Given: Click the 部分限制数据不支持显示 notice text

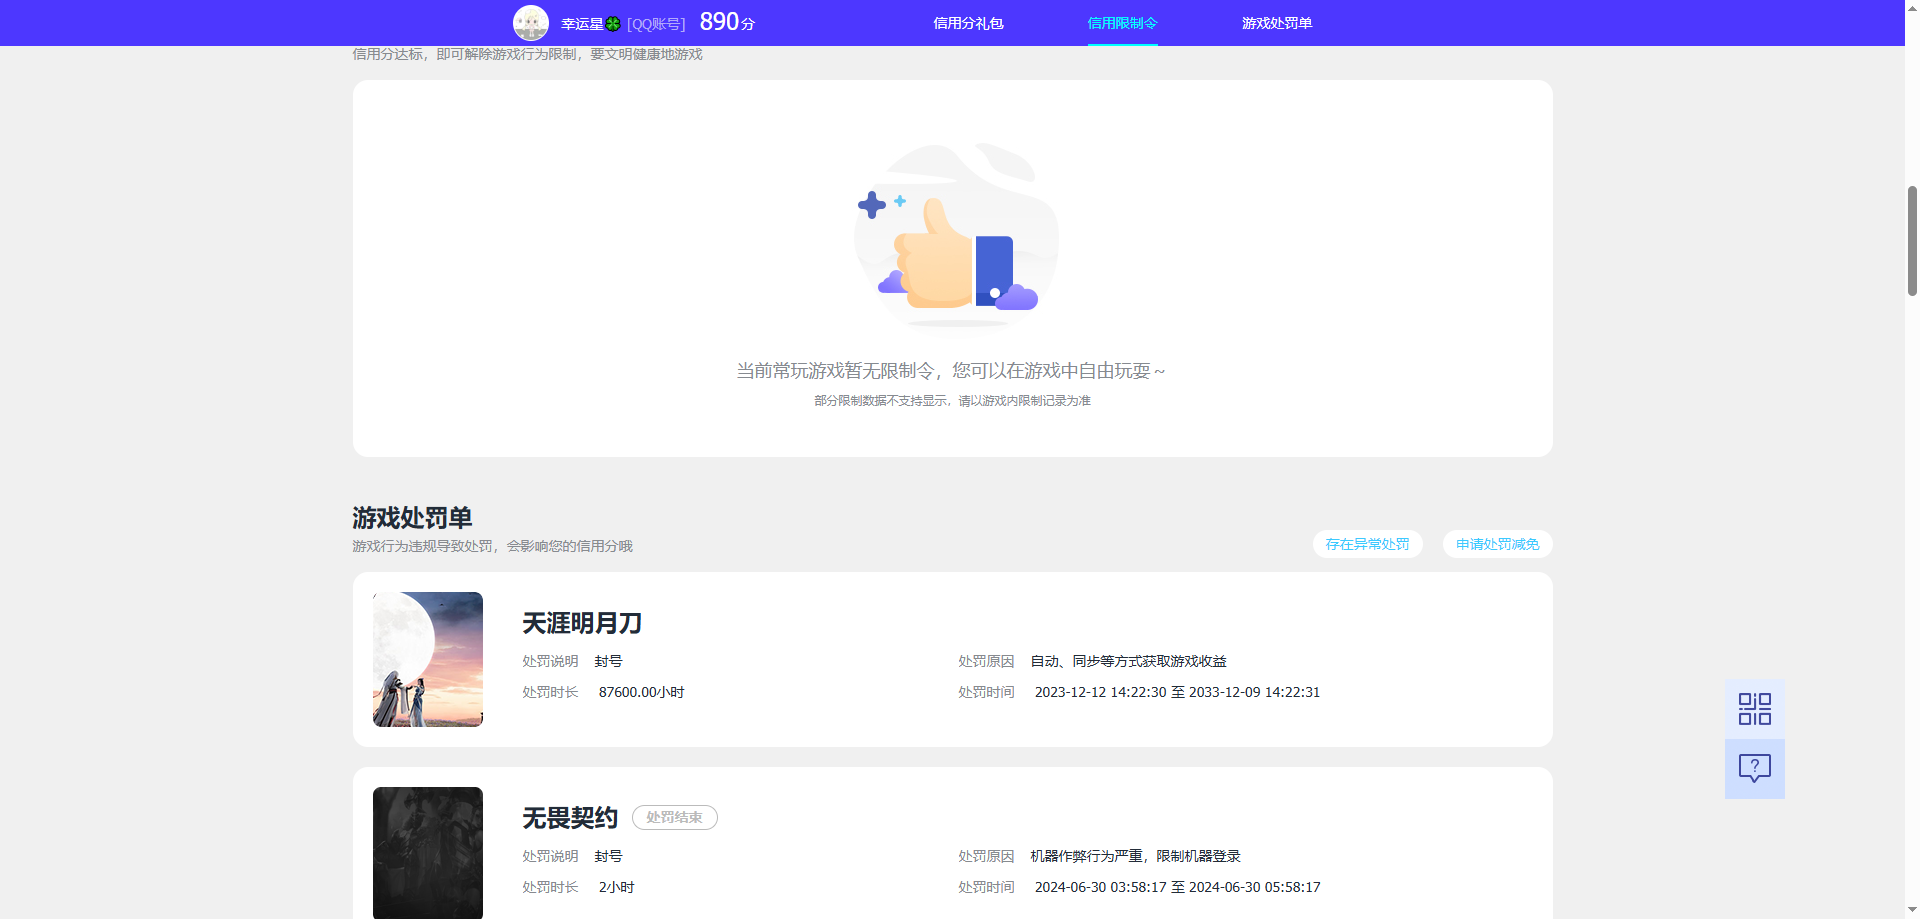Looking at the screenshot, I should coord(952,400).
